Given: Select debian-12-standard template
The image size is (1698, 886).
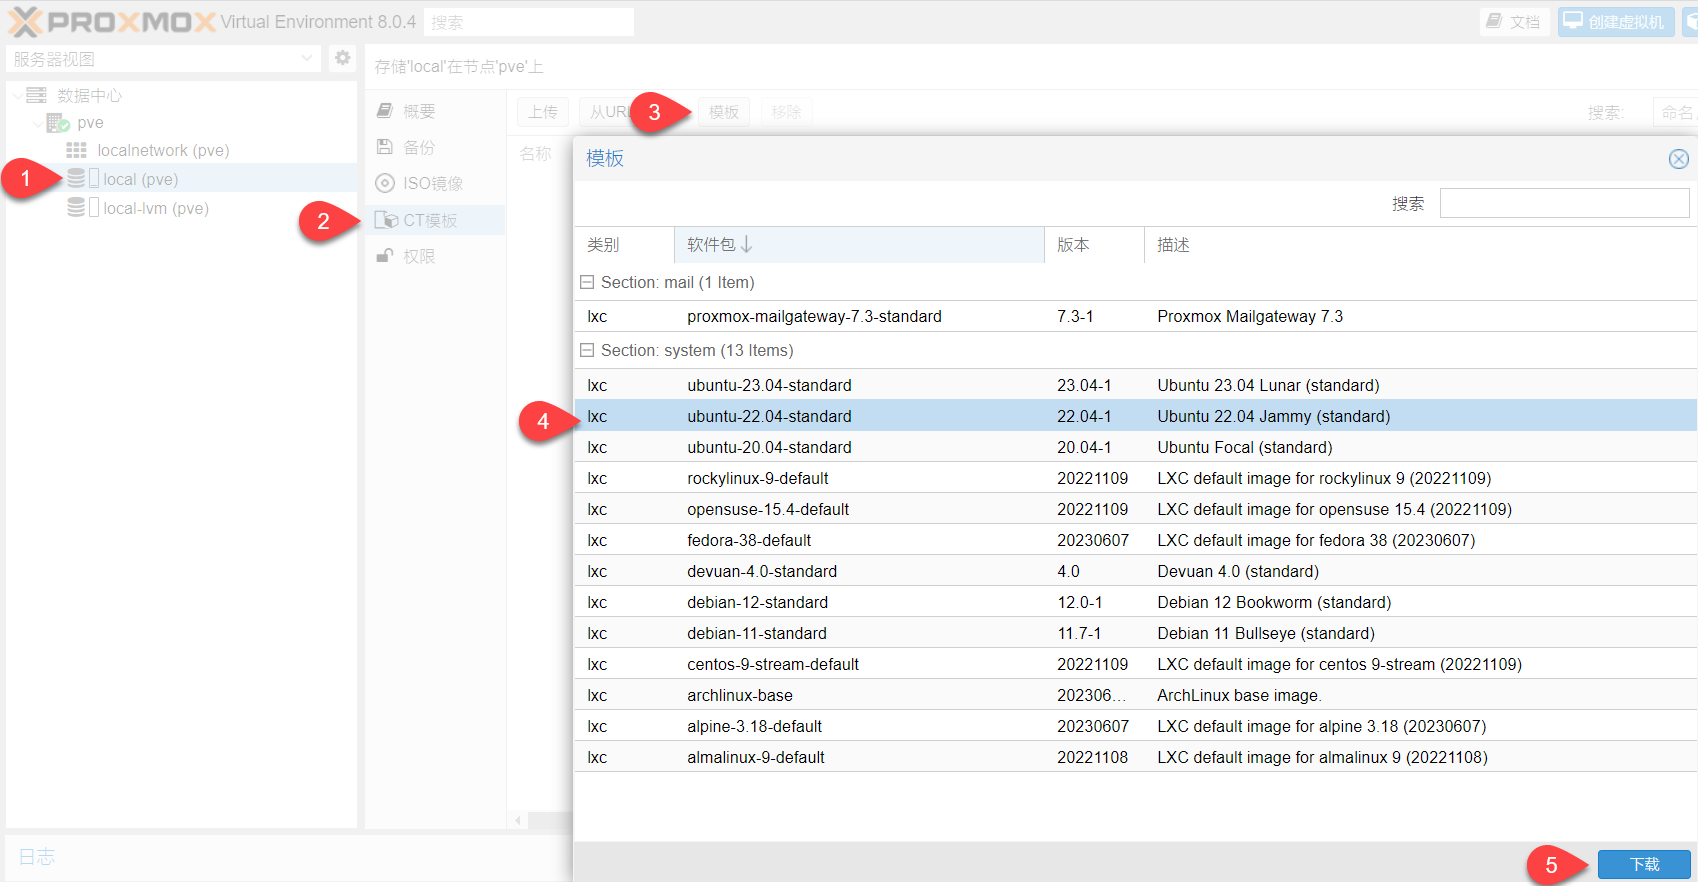Looking at the screenshot, I should [x=1135, y=602].
